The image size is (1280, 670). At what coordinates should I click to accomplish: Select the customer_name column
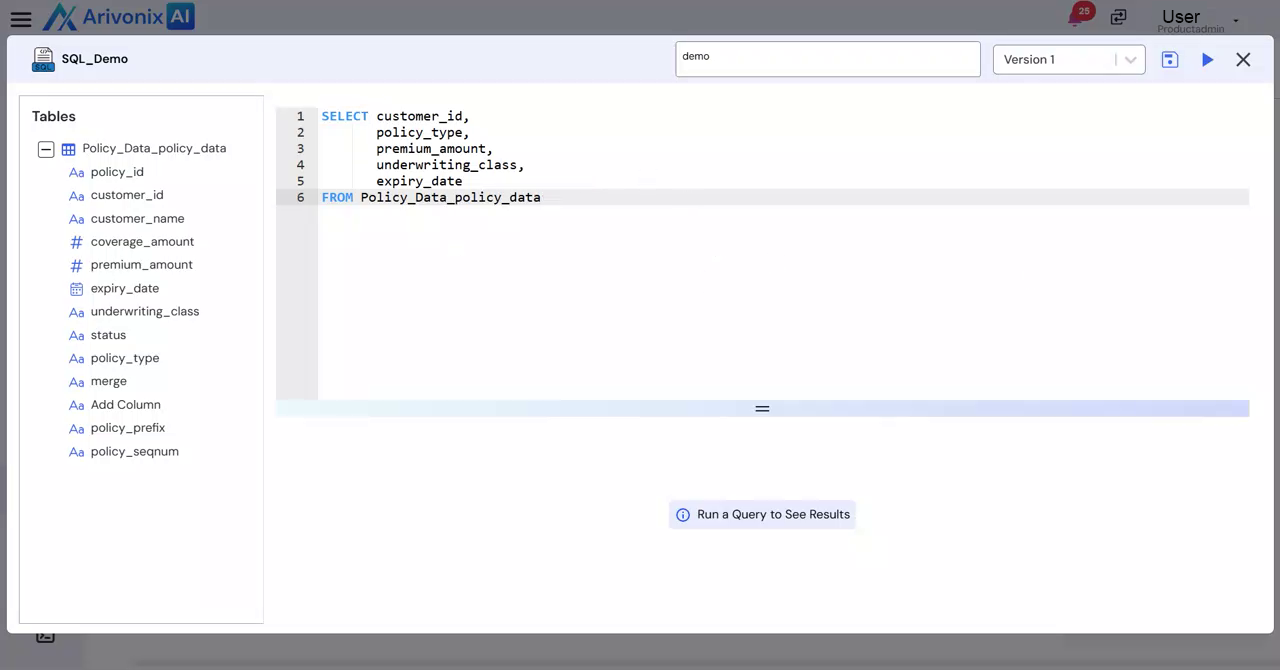(137, 219)
